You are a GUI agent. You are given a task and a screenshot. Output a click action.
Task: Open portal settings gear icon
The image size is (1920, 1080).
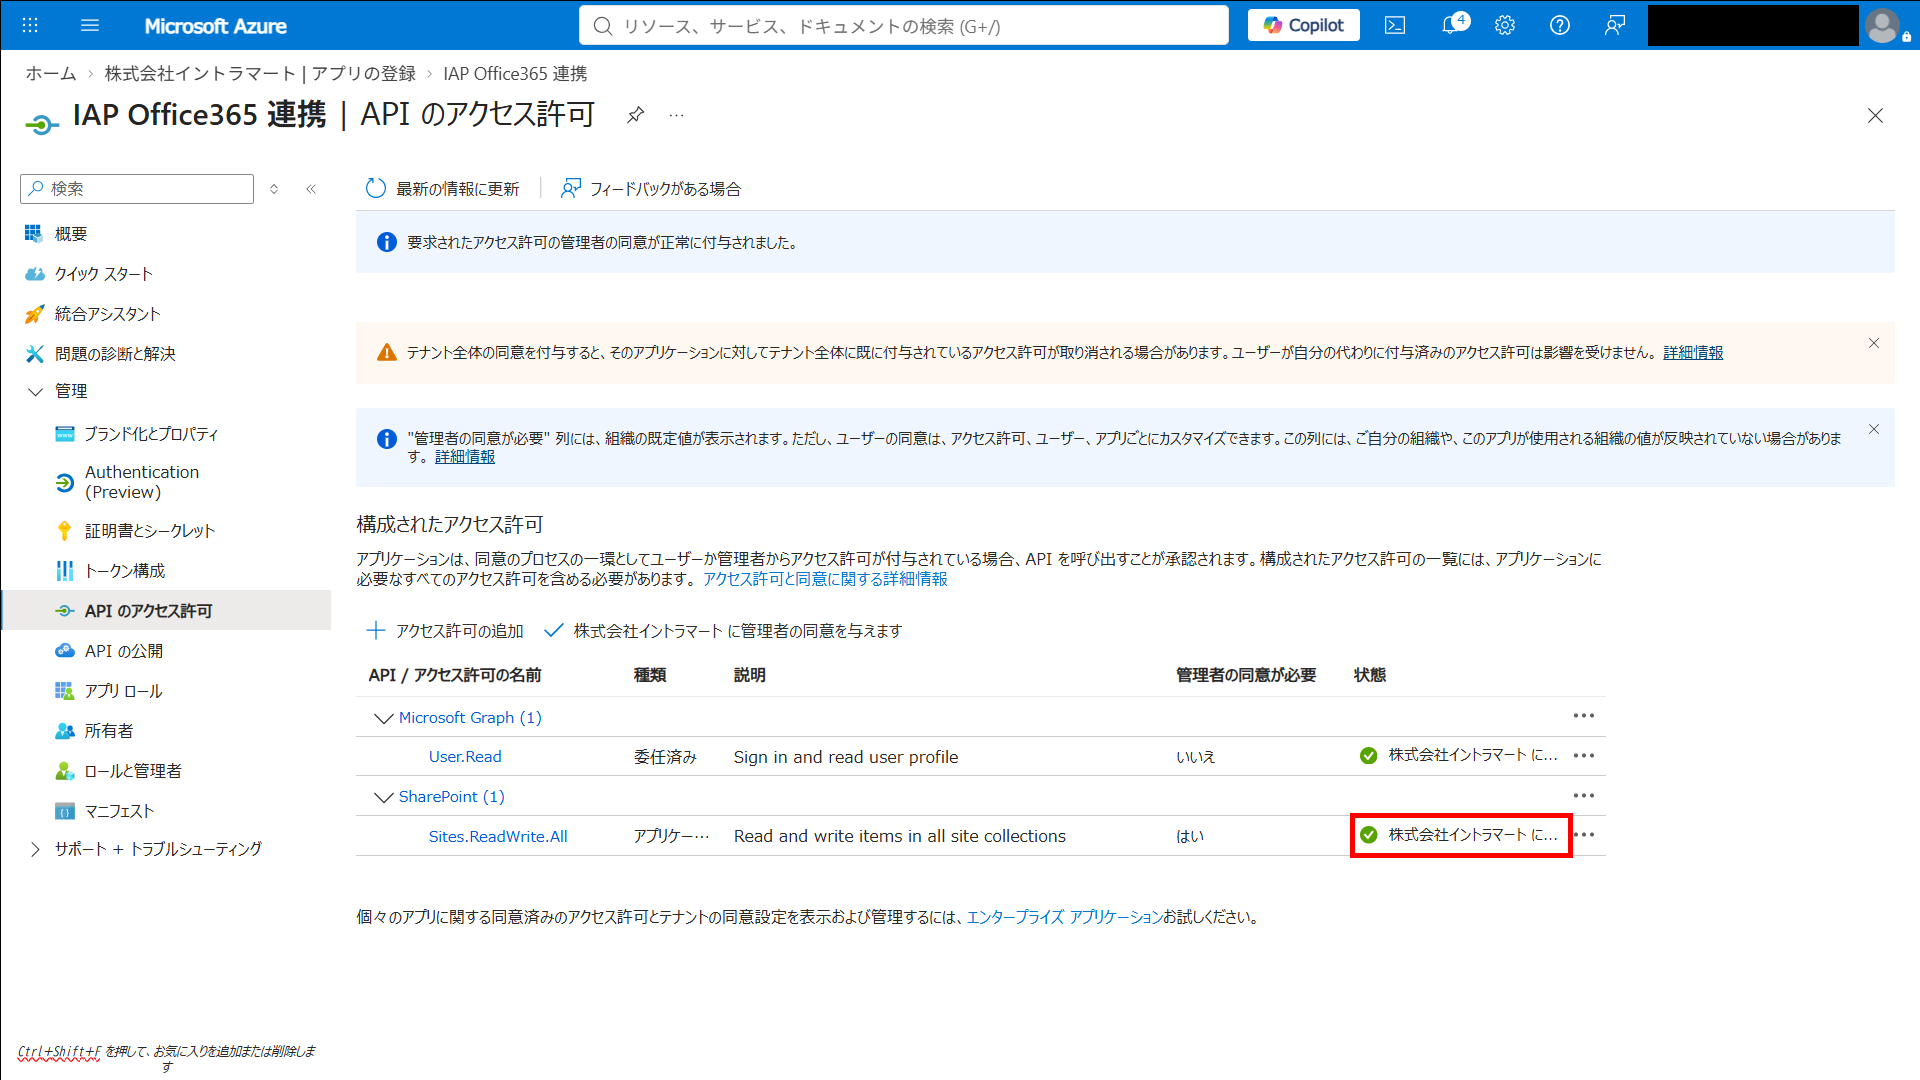click(x=1505, y=26)
